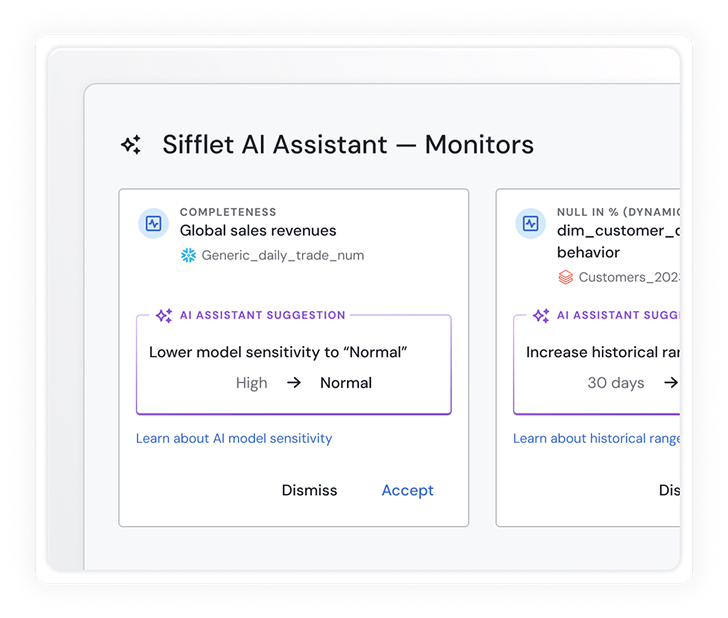Click sparkle icon of first AI Assistant Suggestion
Screen dimensions: 728x618
tap(164, 315)
